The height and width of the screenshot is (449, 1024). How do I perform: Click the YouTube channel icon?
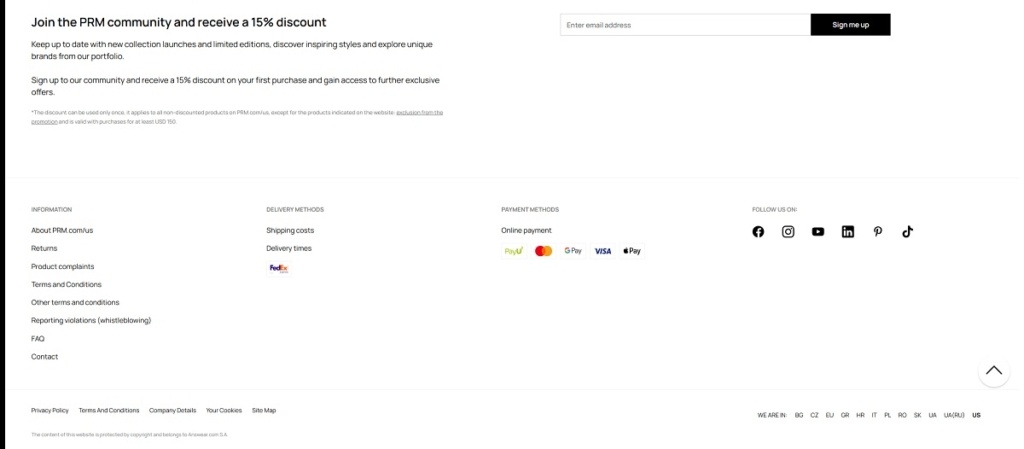(818, 232)
